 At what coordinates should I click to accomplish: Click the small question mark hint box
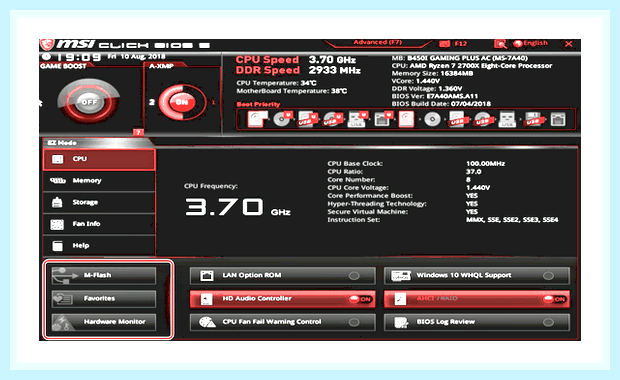138,132
